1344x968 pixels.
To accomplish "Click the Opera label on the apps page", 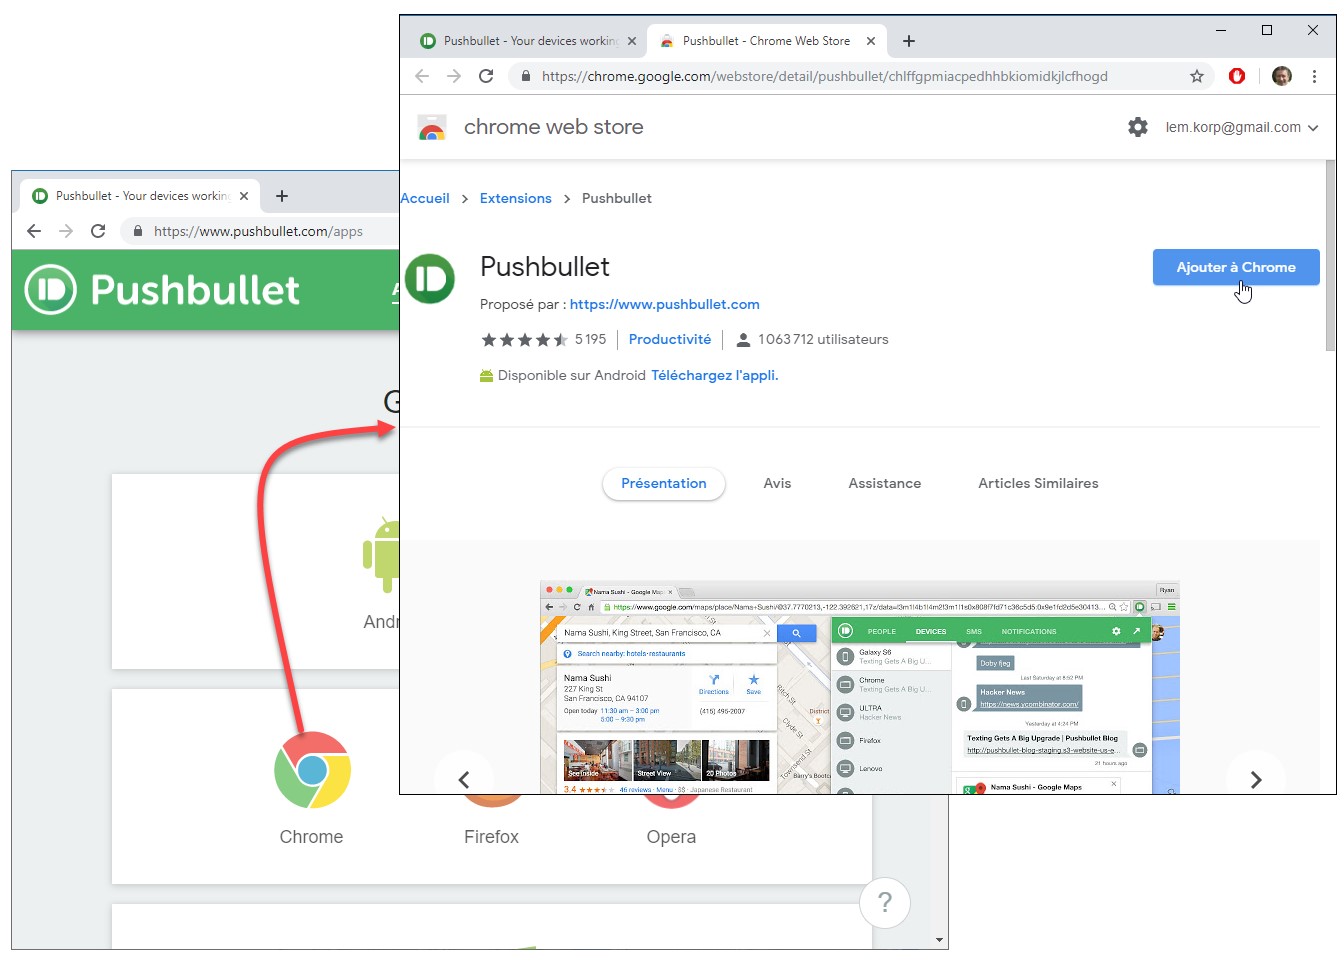I will coord(671,837).
